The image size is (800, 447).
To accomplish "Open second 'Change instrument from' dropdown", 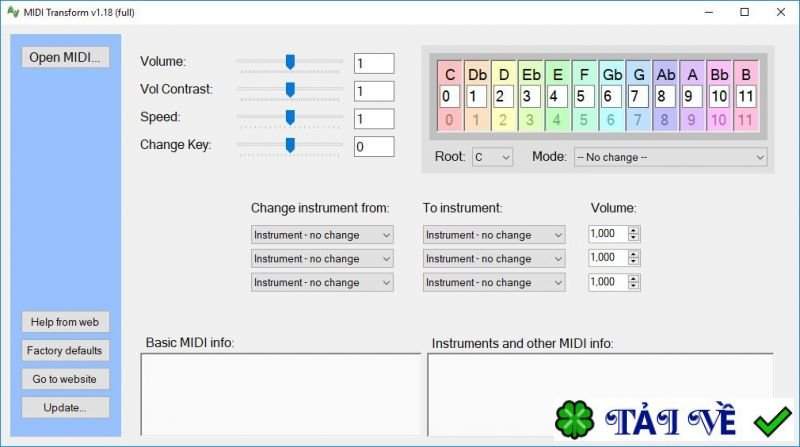I will [322, 259].
